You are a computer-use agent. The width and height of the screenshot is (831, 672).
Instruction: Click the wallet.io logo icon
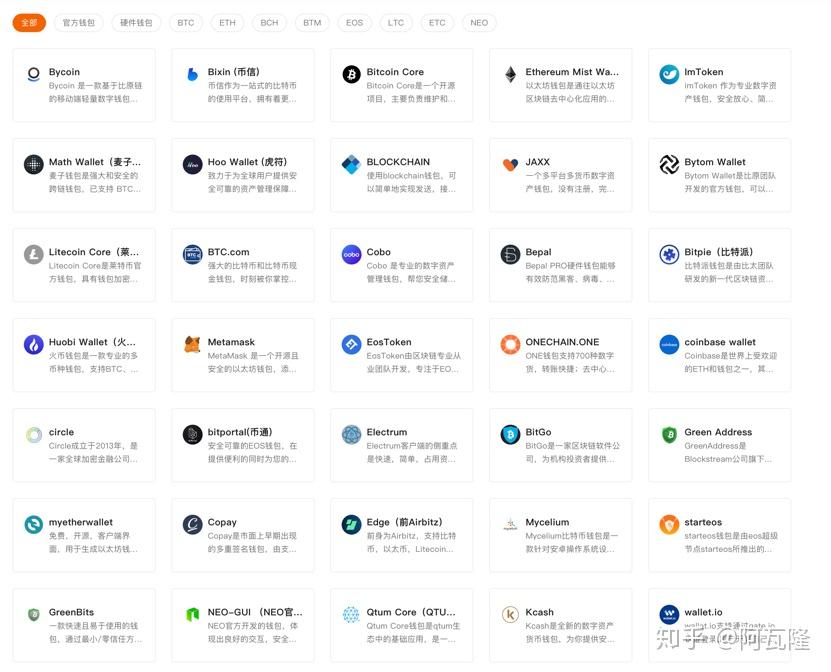pos(669,615)
